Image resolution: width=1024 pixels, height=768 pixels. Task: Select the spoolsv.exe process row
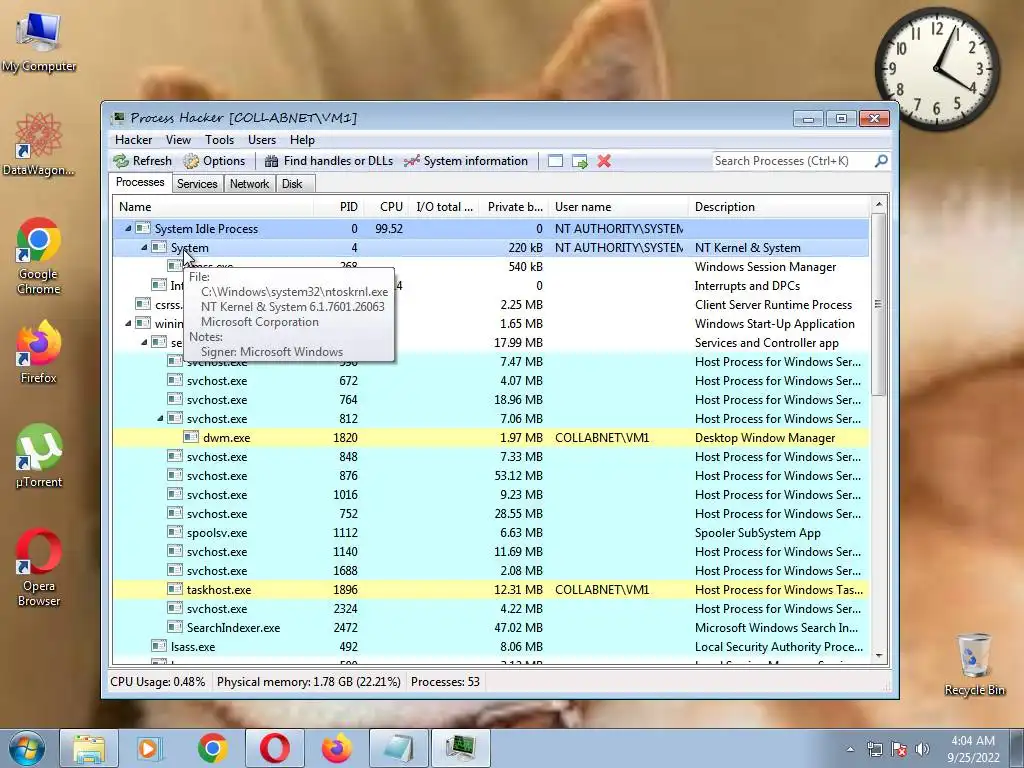coord(491,533)
